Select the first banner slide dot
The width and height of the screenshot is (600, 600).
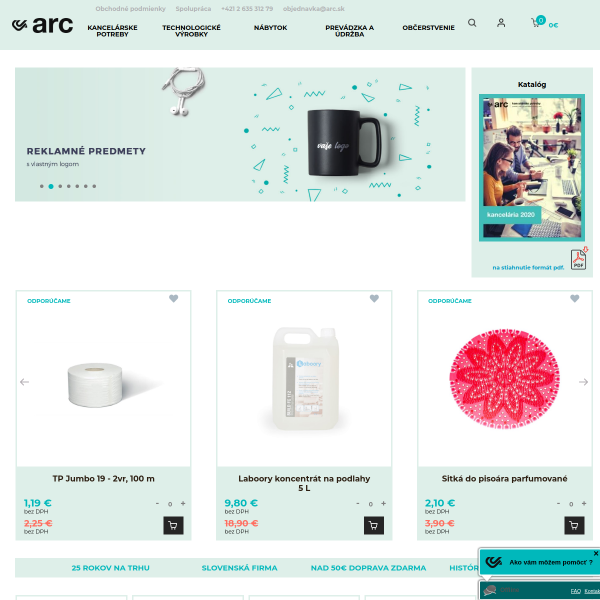[42, 186]
